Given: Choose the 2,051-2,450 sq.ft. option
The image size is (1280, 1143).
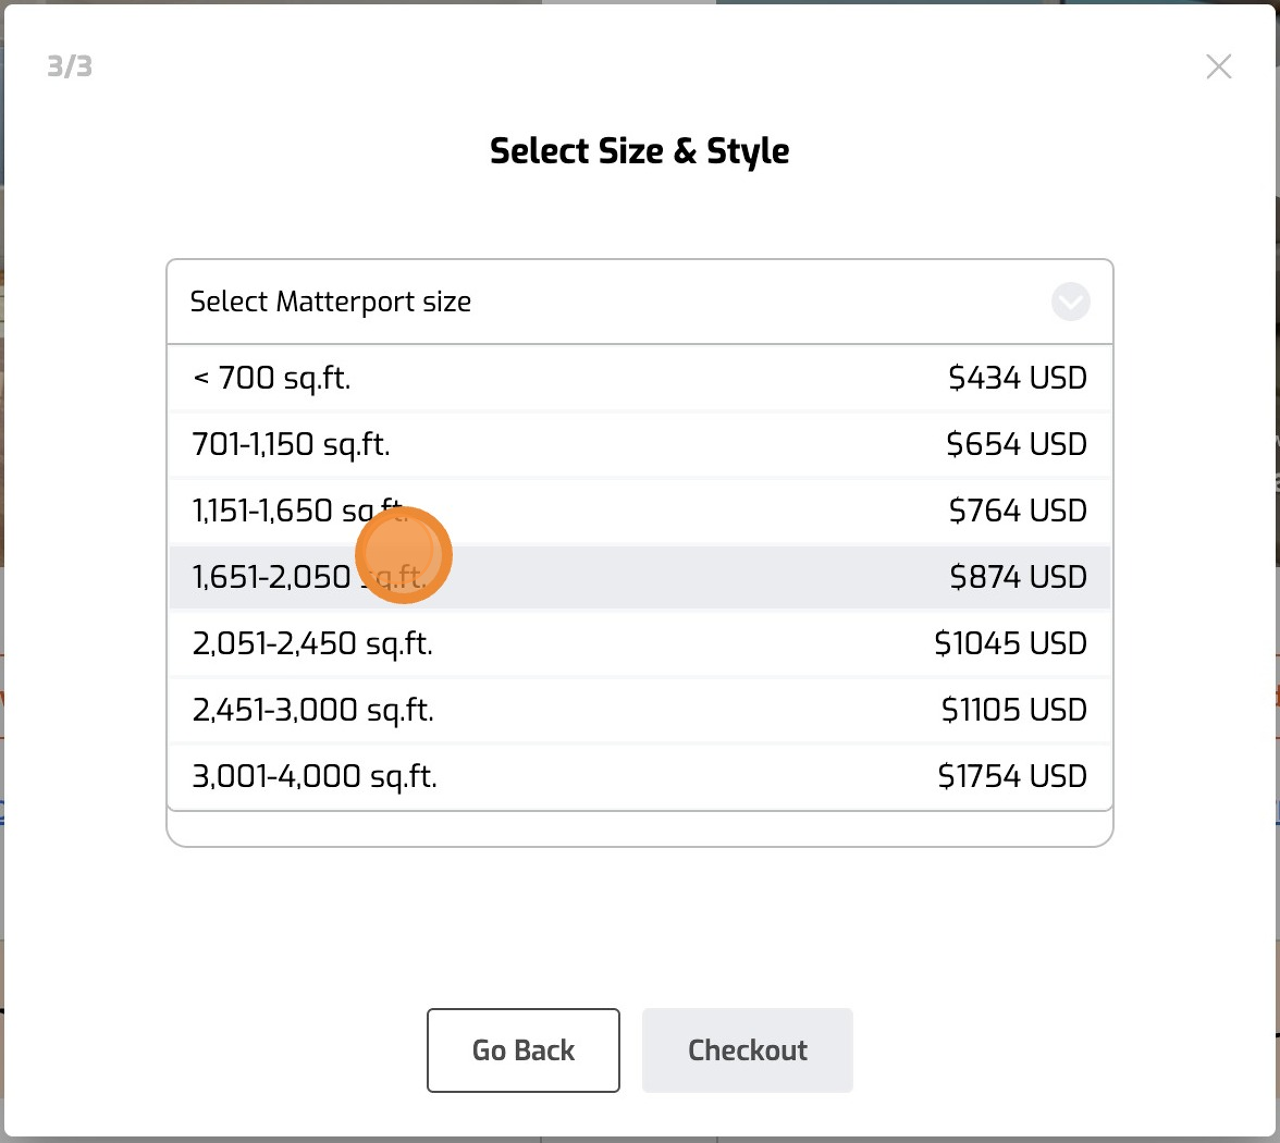Looking at the screenshot, I should coord(640,643).
